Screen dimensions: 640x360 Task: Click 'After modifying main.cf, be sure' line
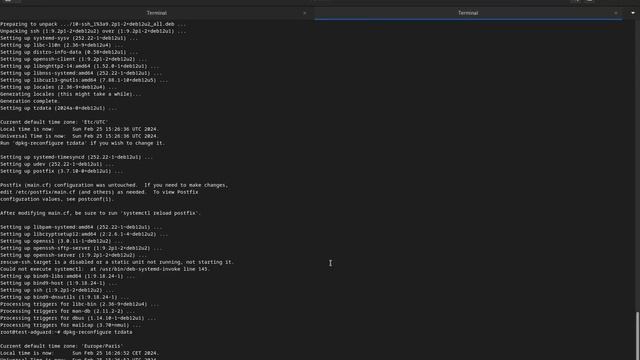[100, 213]
